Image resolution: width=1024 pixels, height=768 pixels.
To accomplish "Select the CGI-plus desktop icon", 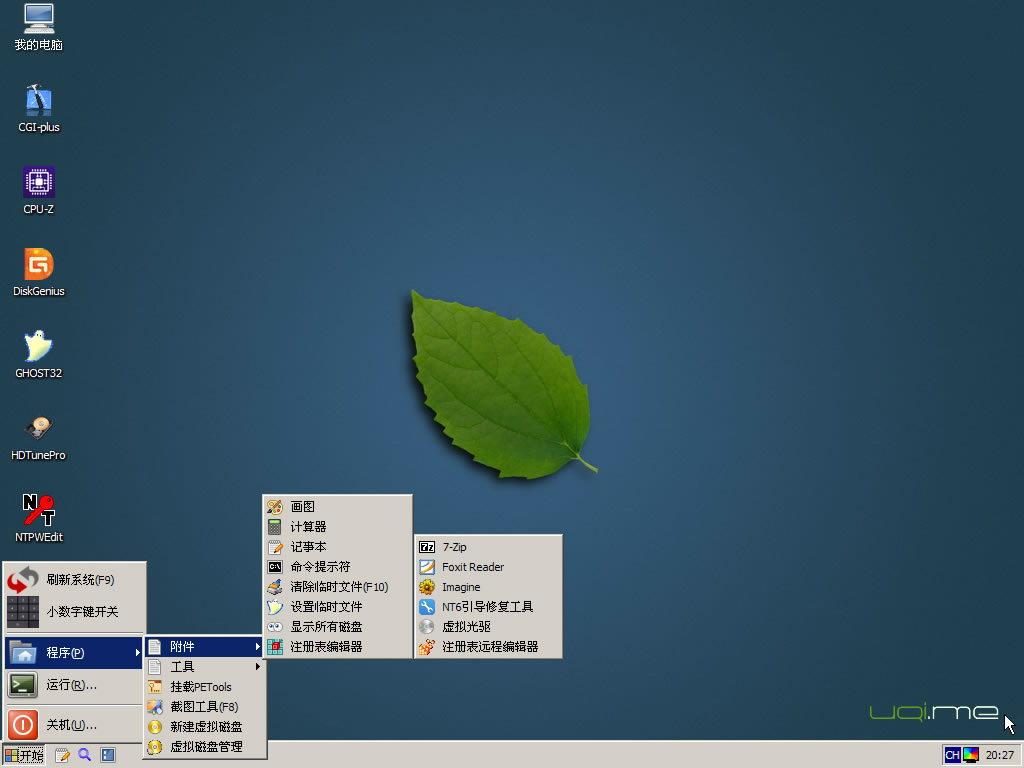I will click(39, 108).
